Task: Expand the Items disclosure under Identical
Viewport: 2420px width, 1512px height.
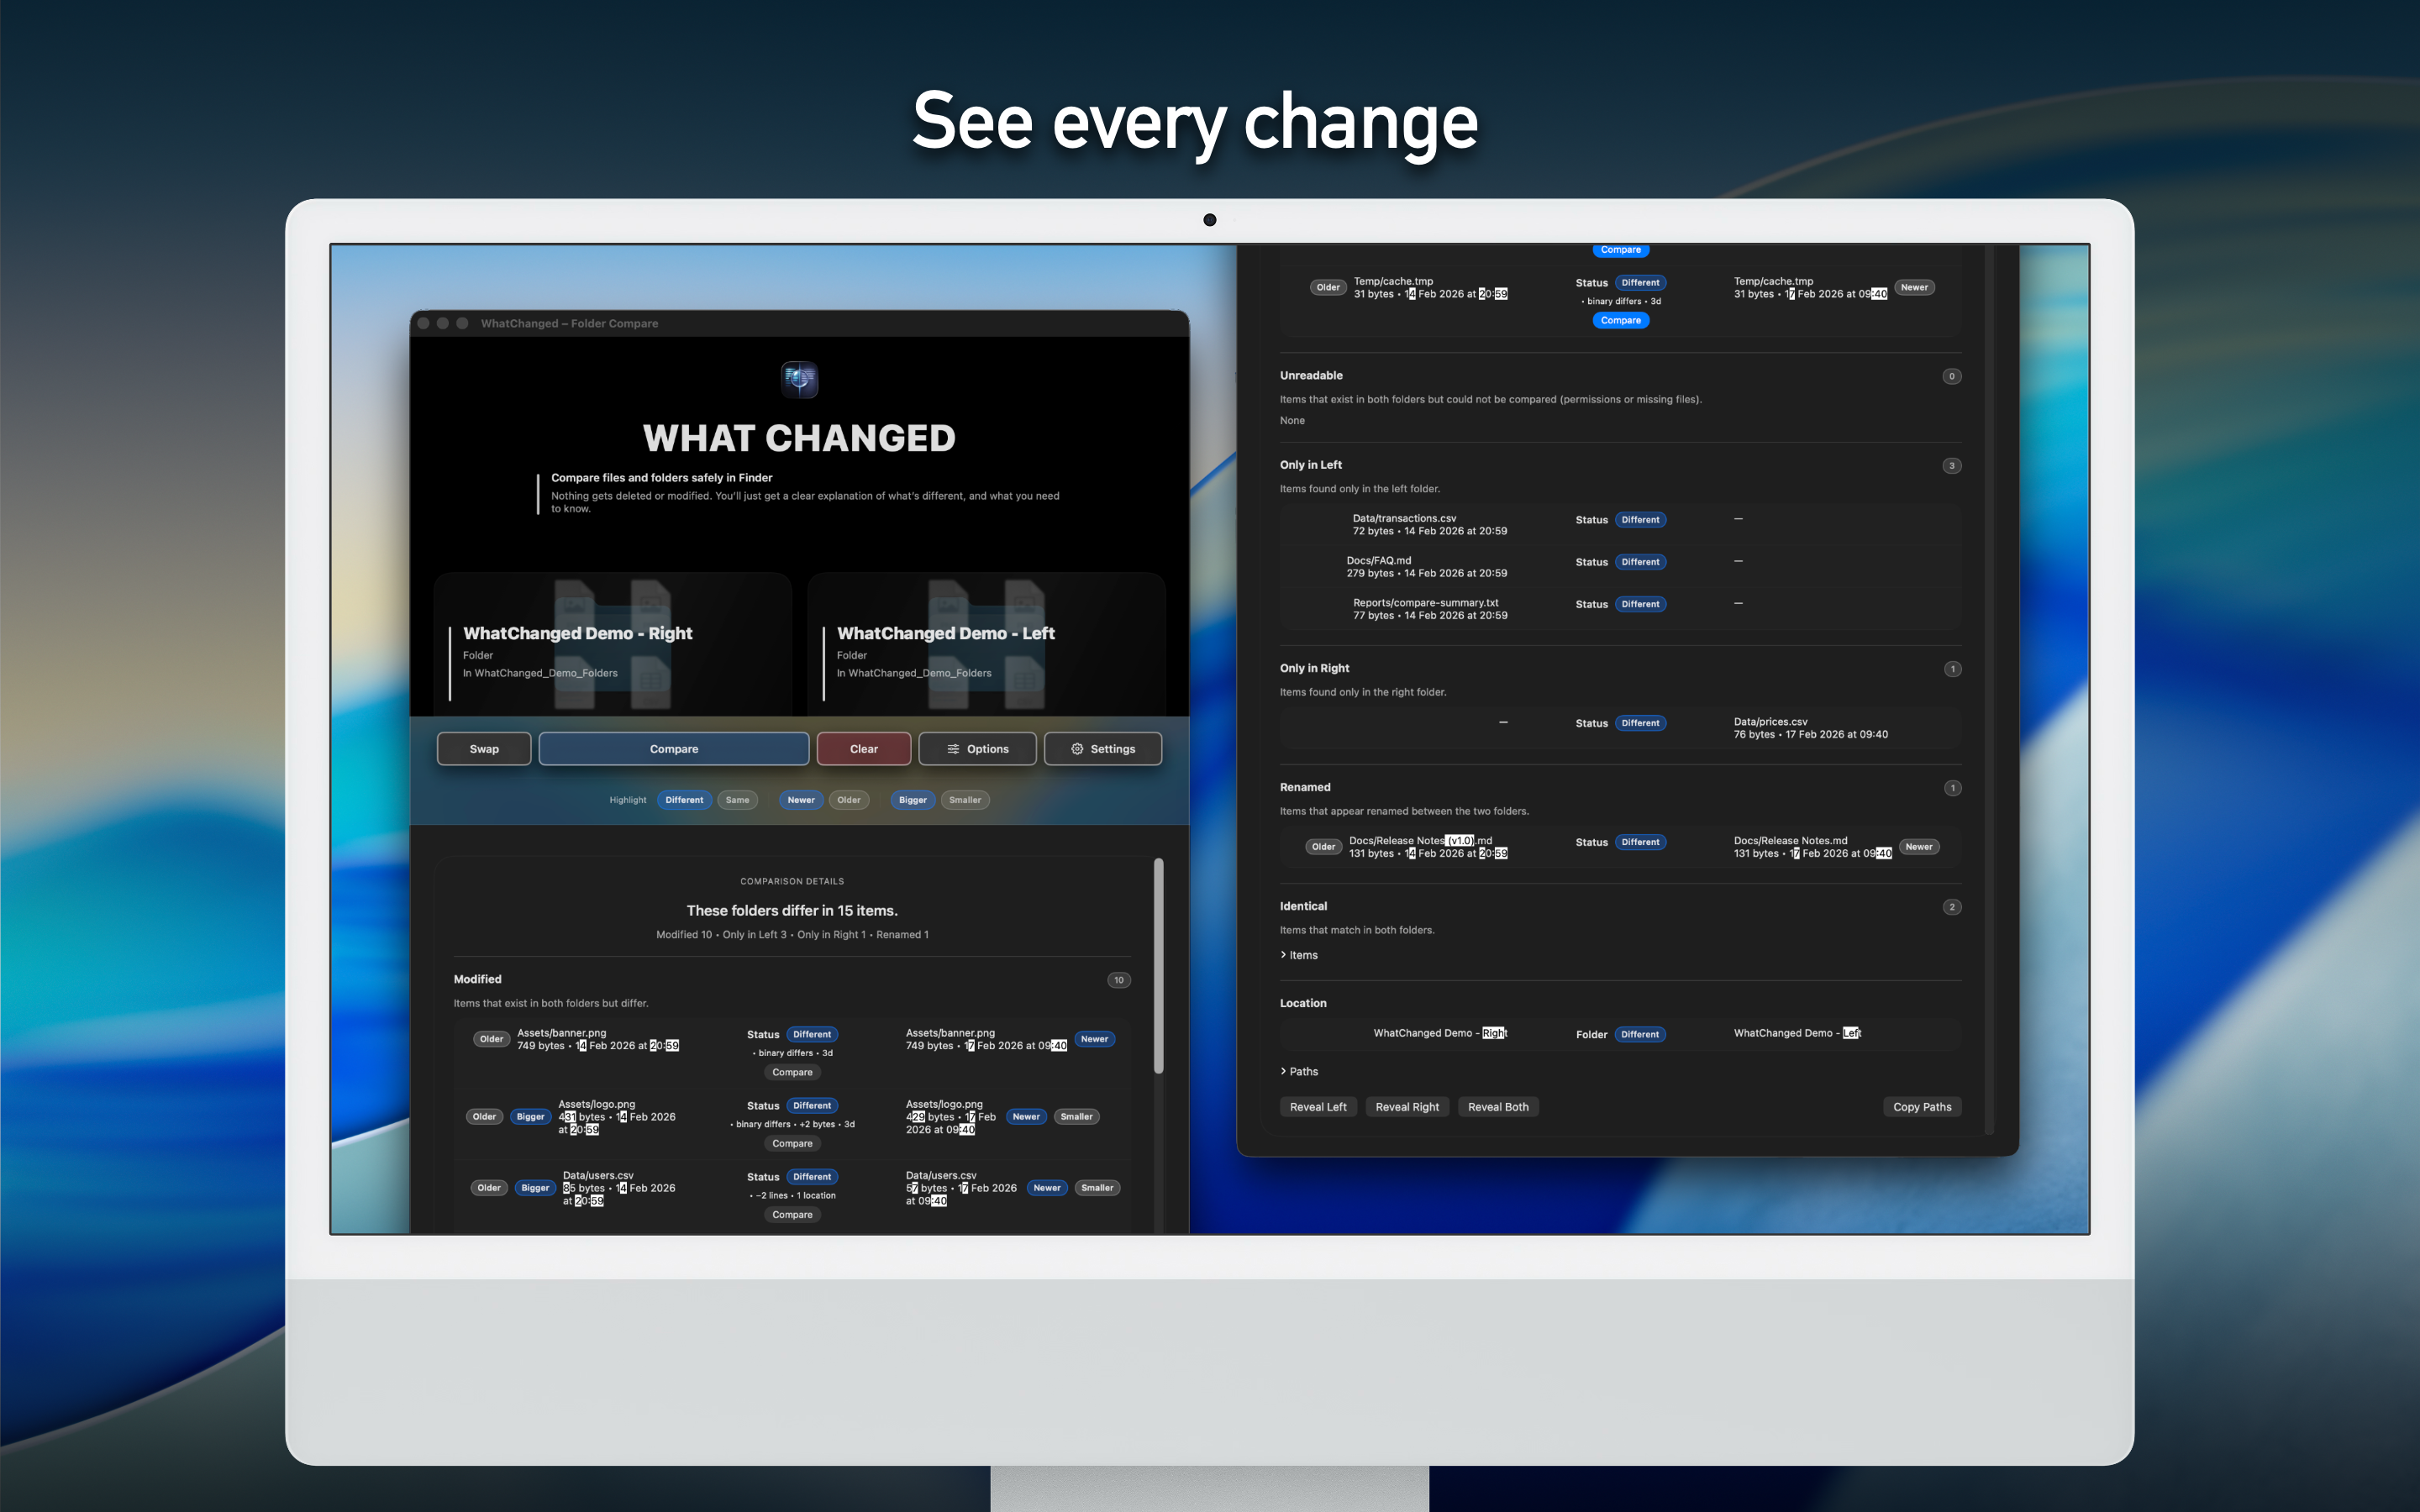Action: 1299,955
